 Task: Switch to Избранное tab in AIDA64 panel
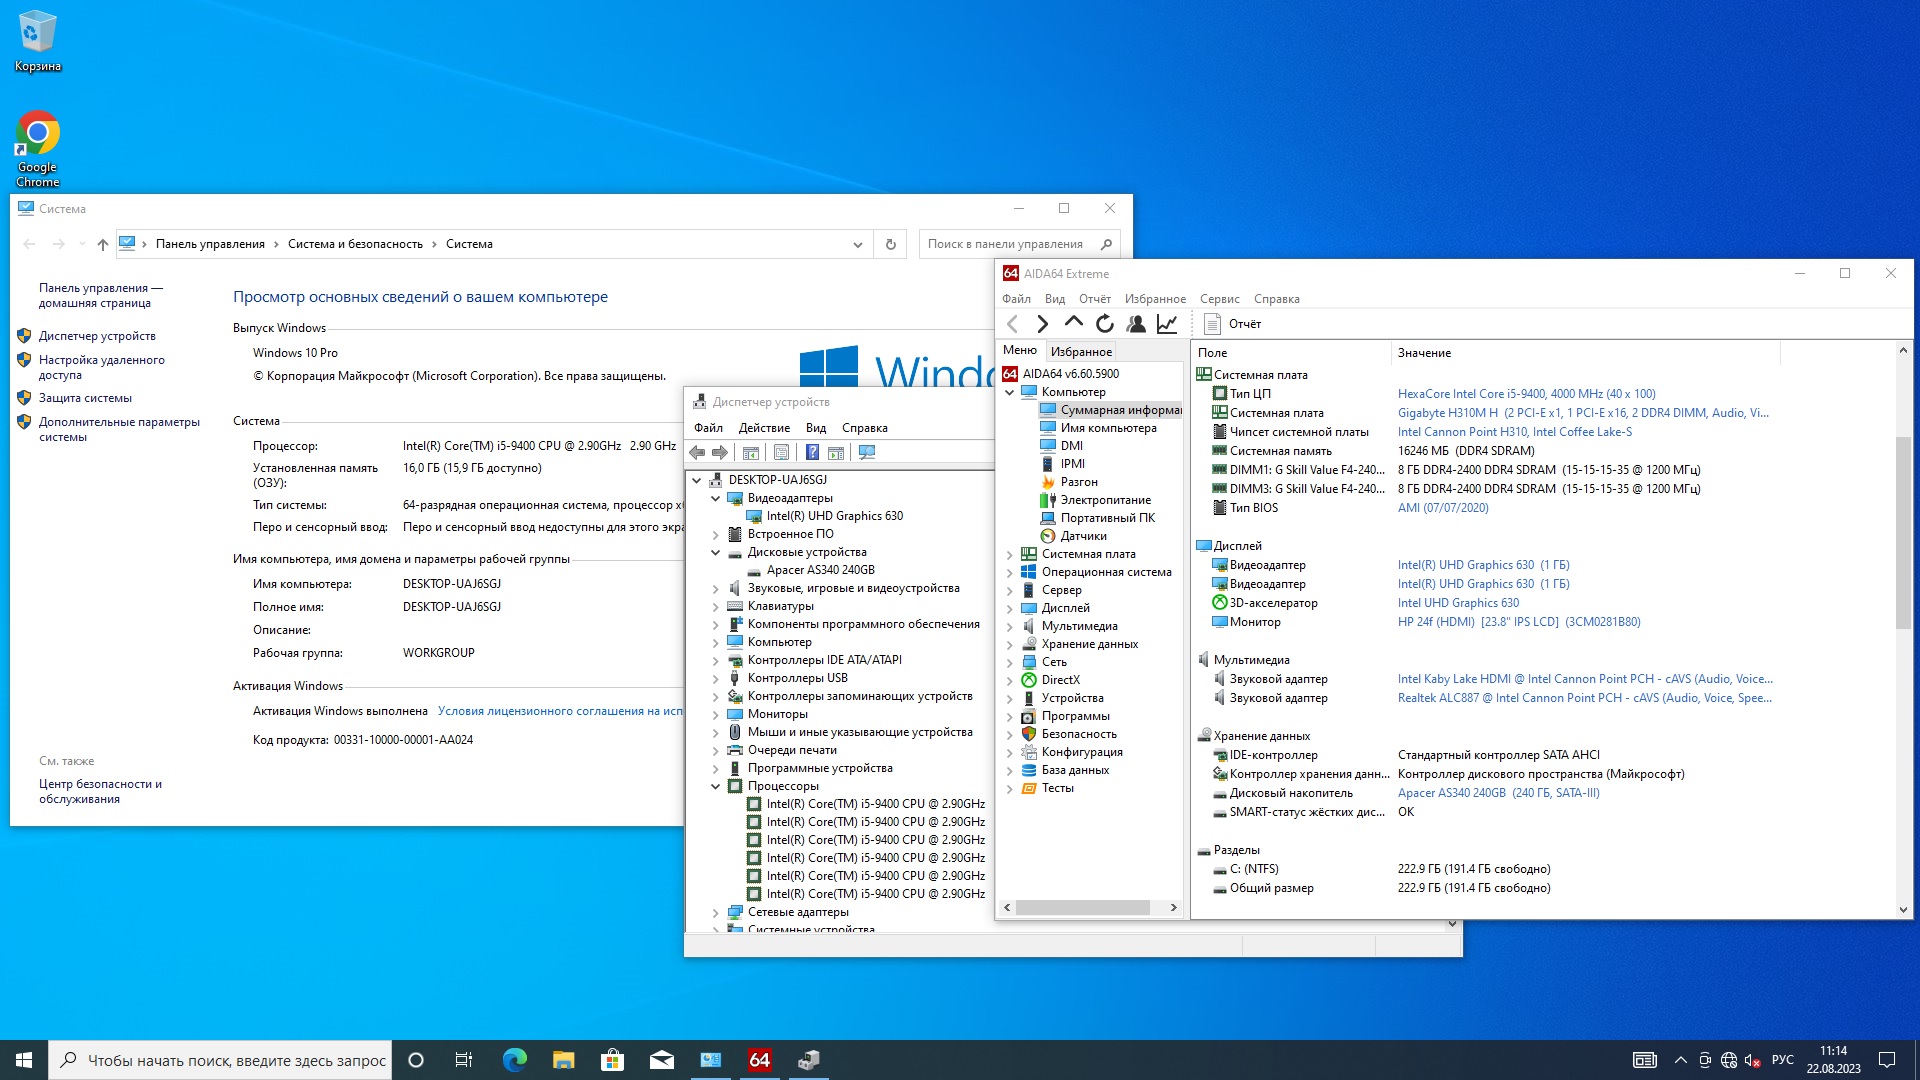coord(1081,352)
